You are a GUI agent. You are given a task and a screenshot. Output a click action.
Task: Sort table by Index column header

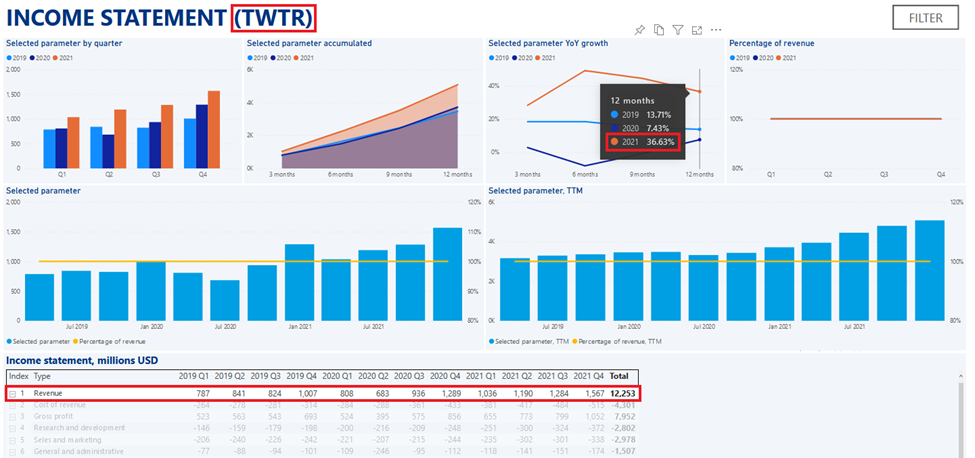pyautogui.click(x=19, y=376)
